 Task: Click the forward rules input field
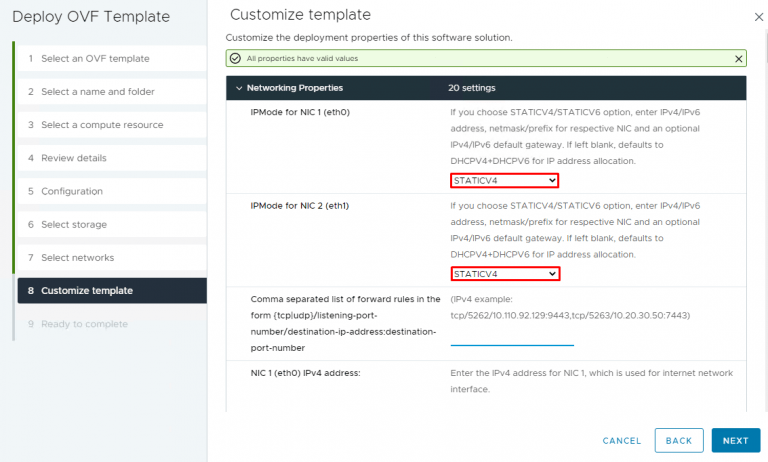511,336
